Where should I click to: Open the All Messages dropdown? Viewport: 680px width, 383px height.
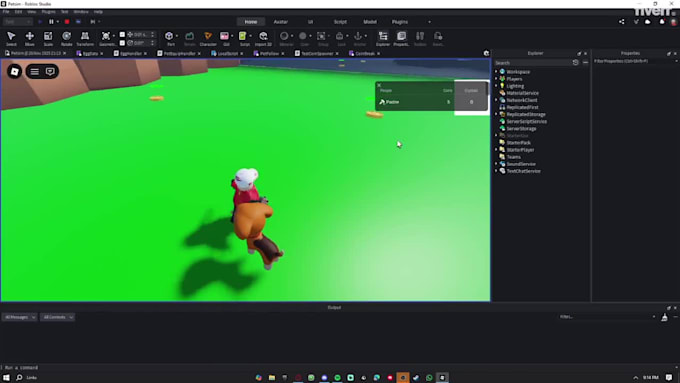pos(20,317)
